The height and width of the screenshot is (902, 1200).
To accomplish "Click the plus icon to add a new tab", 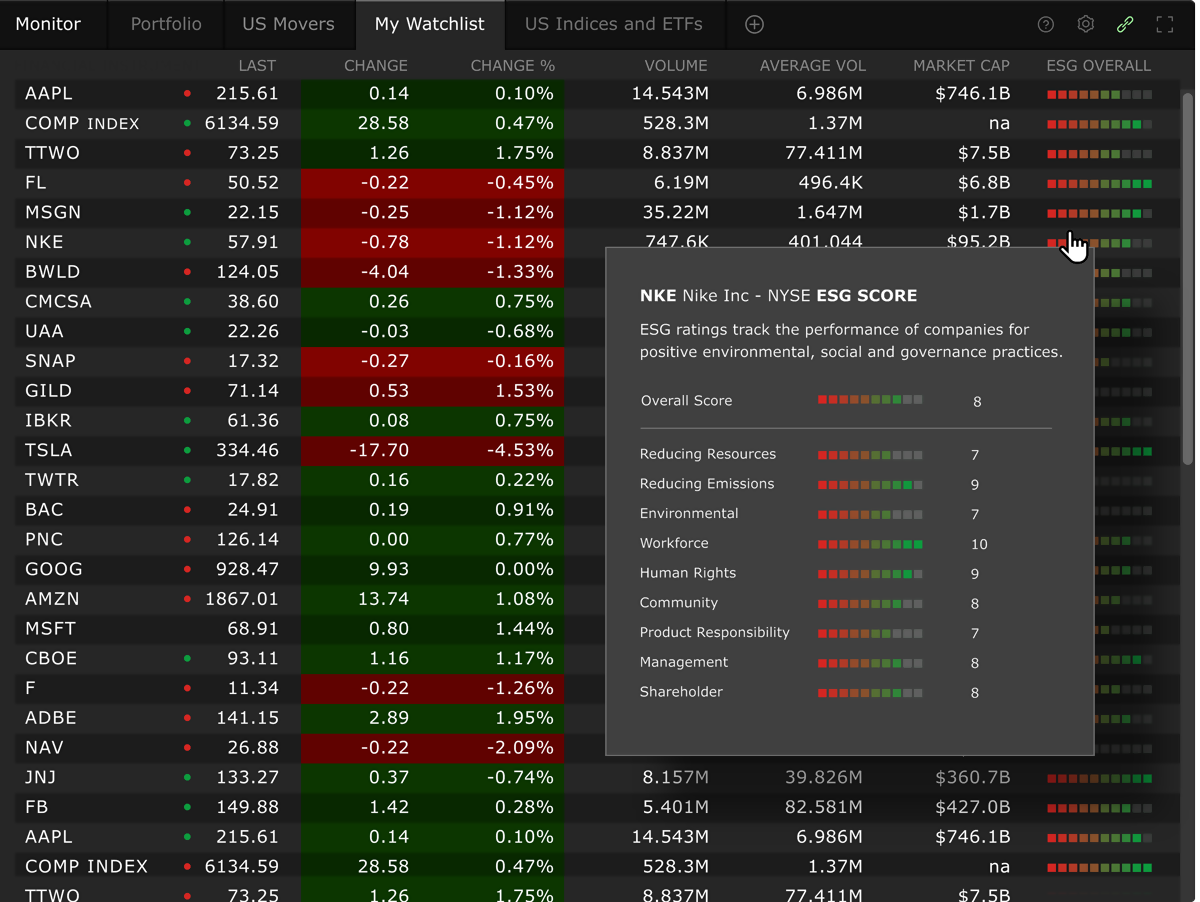I will tap(754, 24).
